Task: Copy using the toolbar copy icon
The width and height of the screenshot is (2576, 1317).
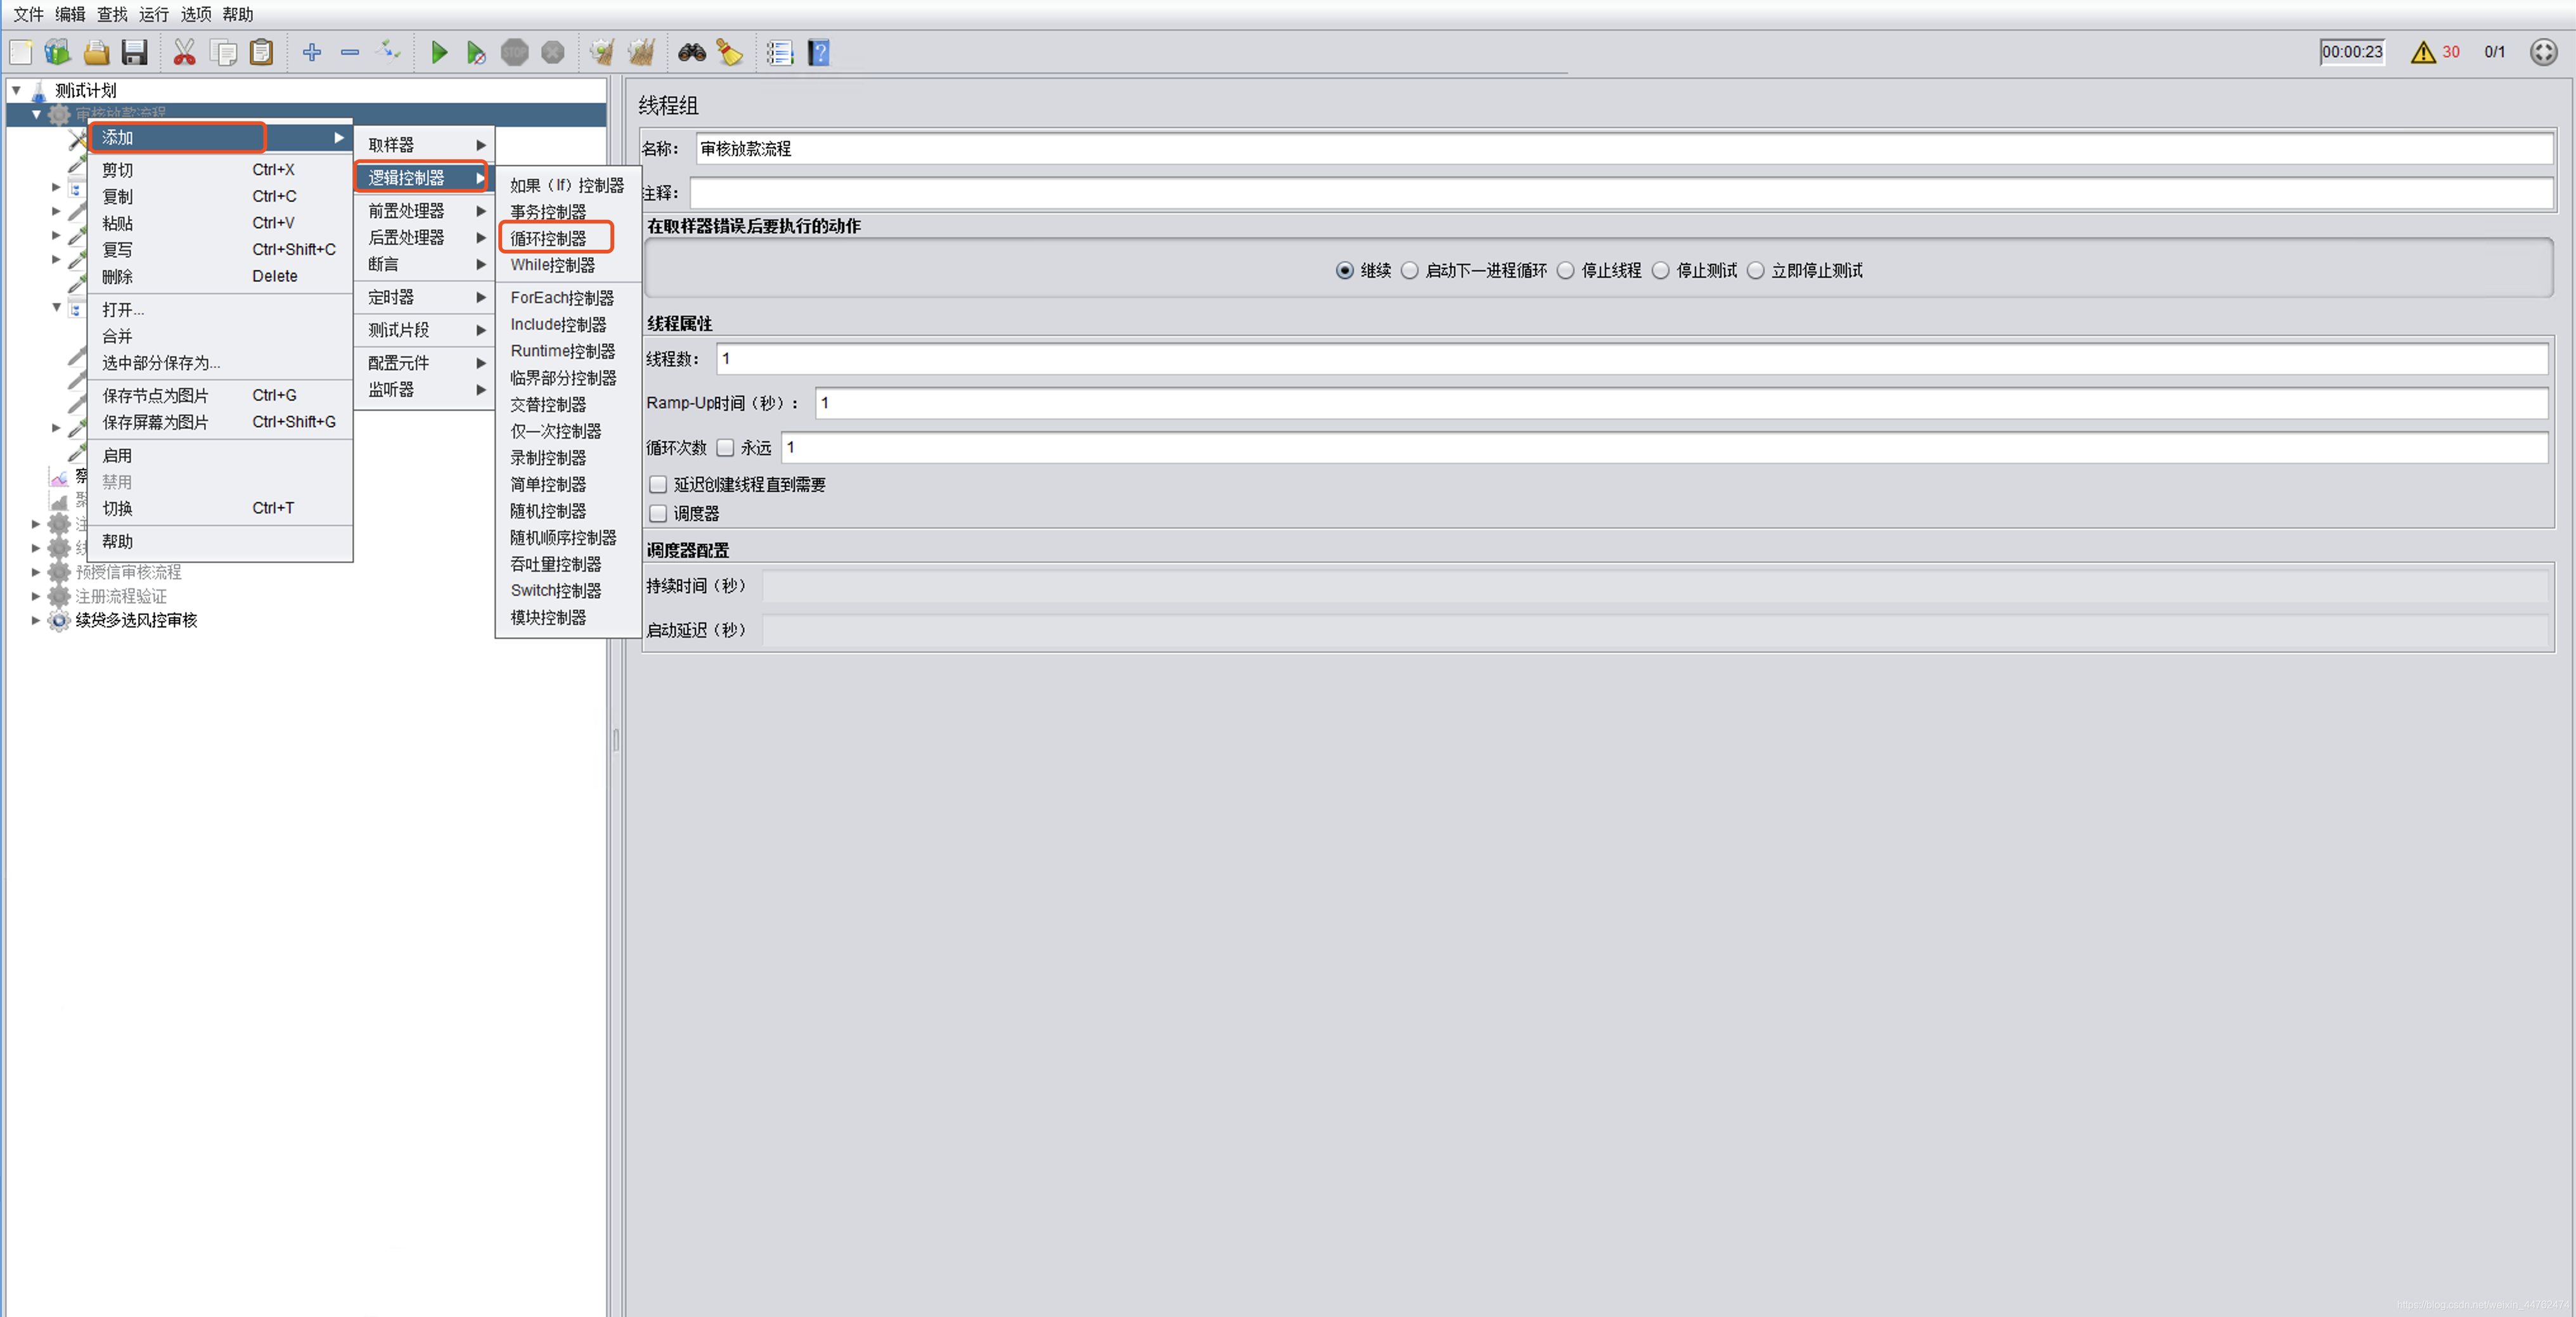Action: tap(224, 52)
